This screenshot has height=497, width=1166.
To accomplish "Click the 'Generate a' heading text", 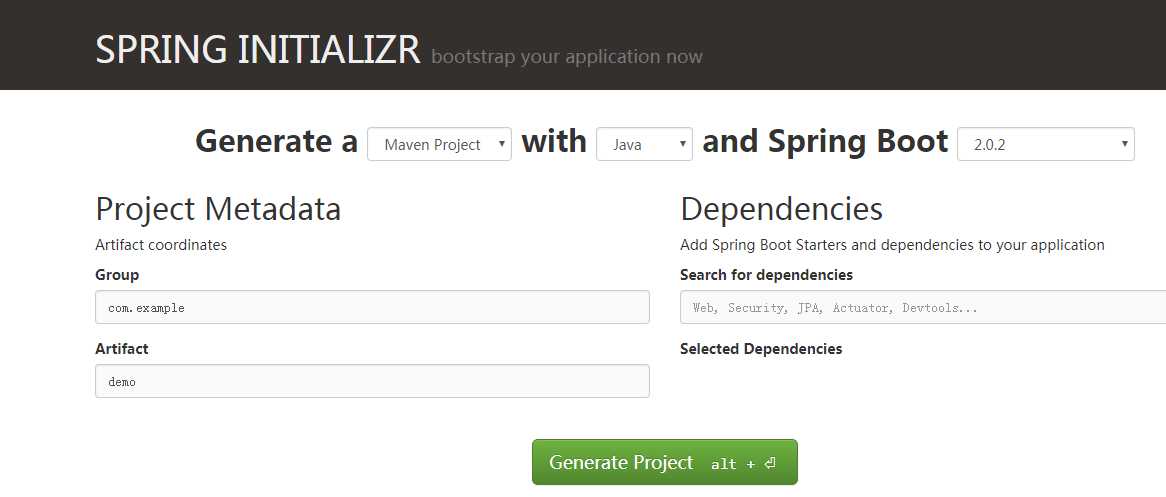I will 276,142.
